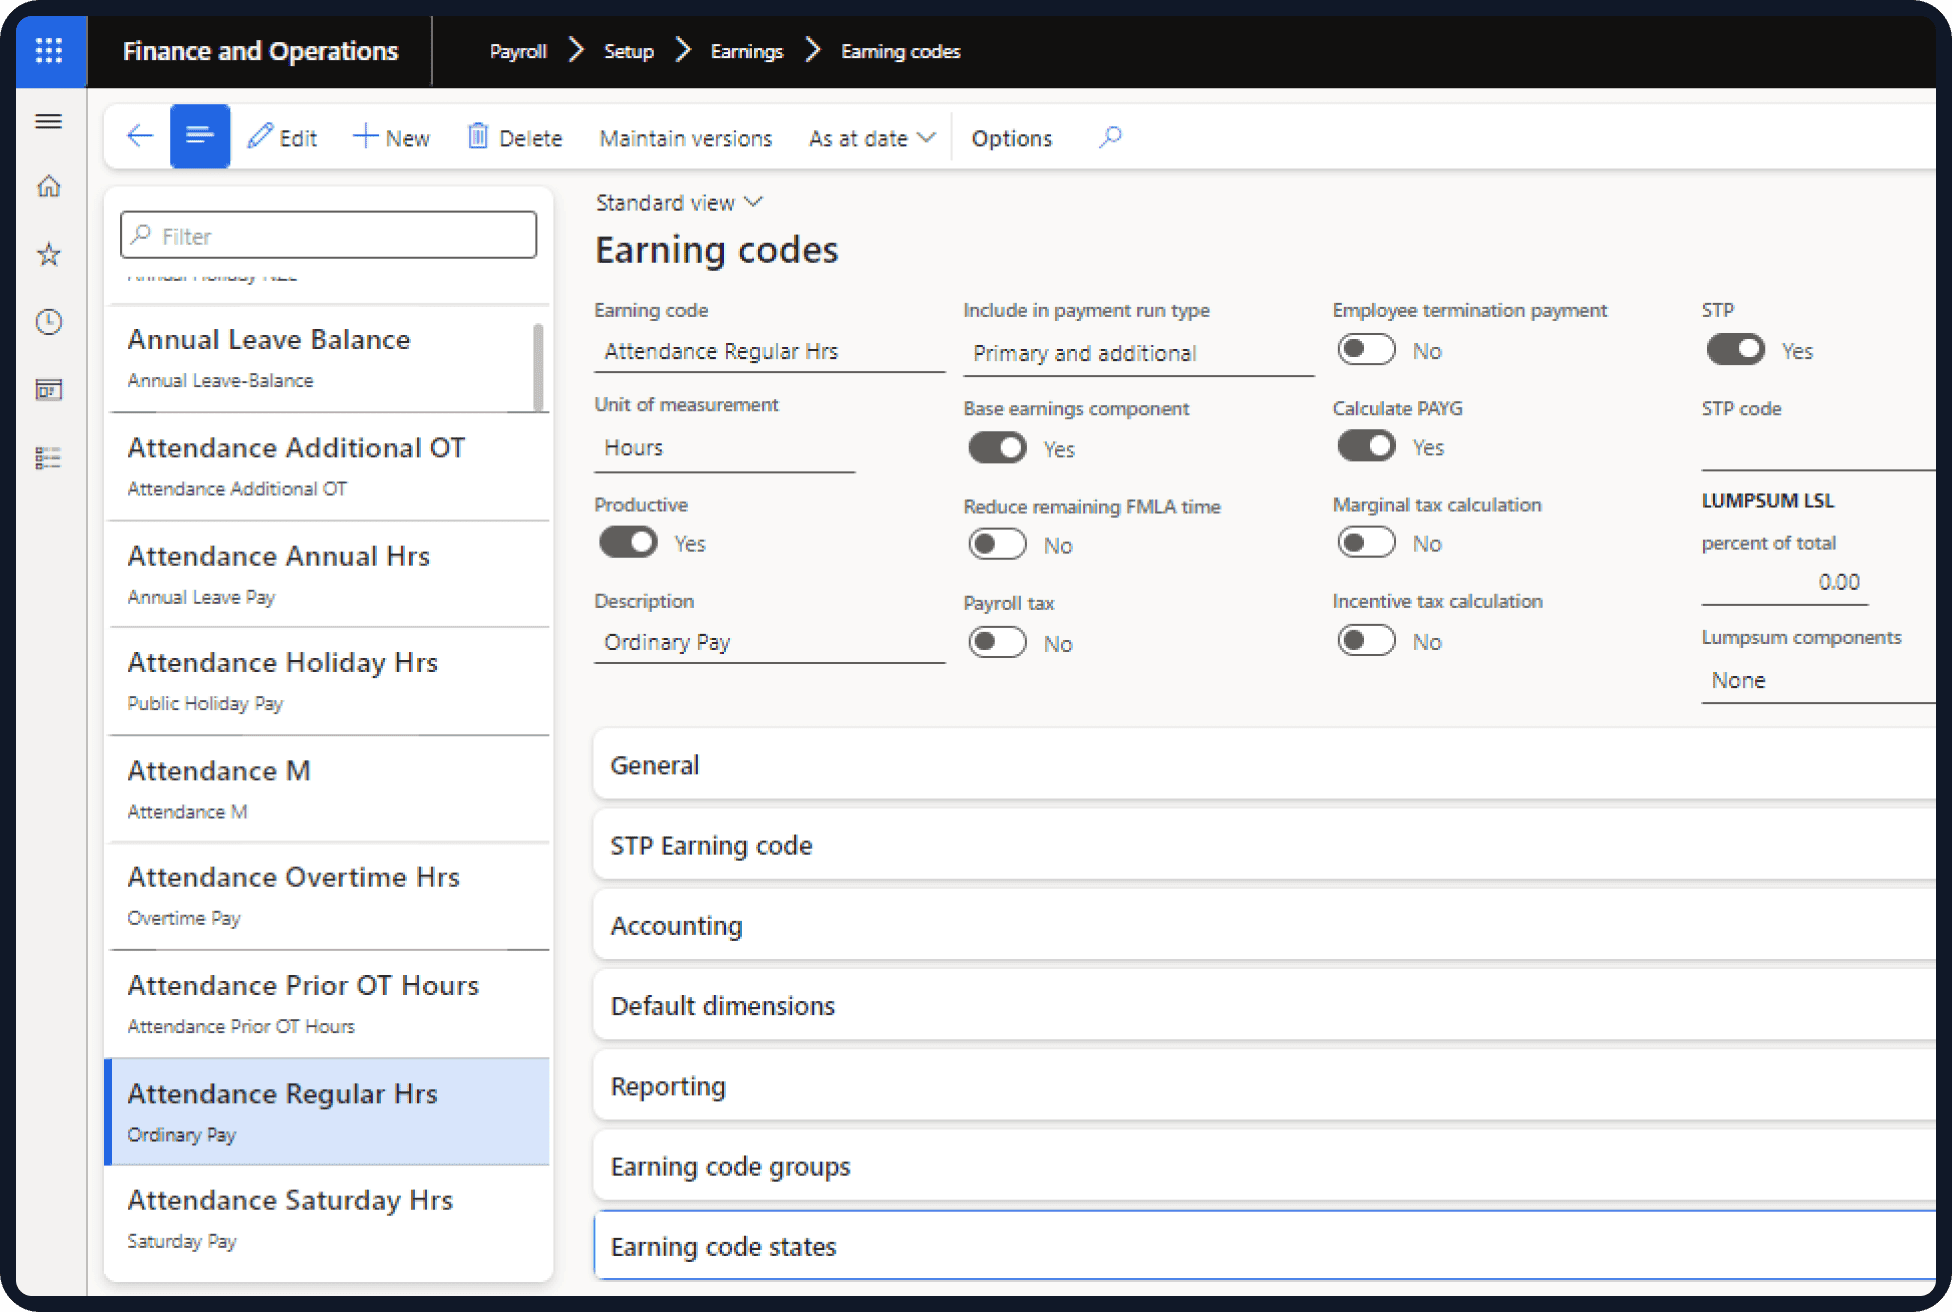Image resolution: width=1952 pixels, height=1312 pixels.
Task: Open the app launcher waffle icon
Action: [x=49, y=51]
